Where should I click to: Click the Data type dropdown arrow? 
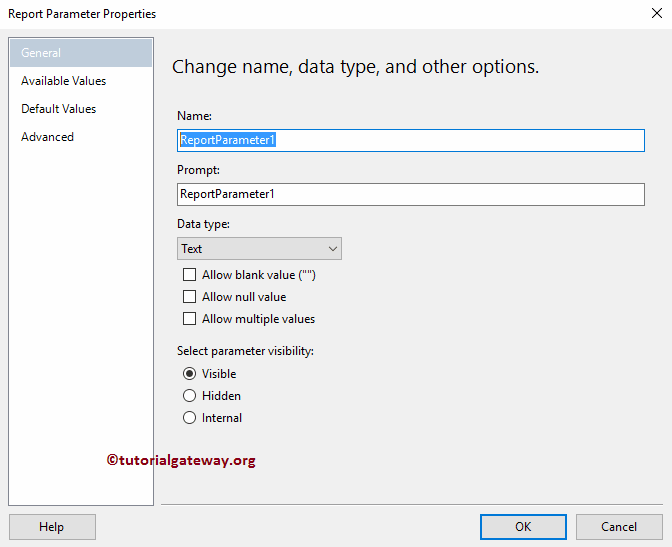(333, 249)
